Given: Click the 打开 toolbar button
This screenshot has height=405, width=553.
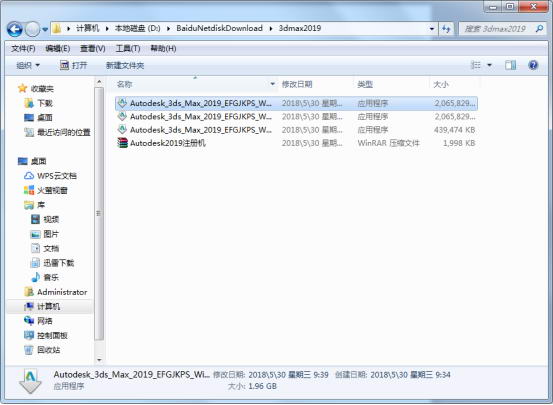Looking at the screenshot, I should pos(73,65).
